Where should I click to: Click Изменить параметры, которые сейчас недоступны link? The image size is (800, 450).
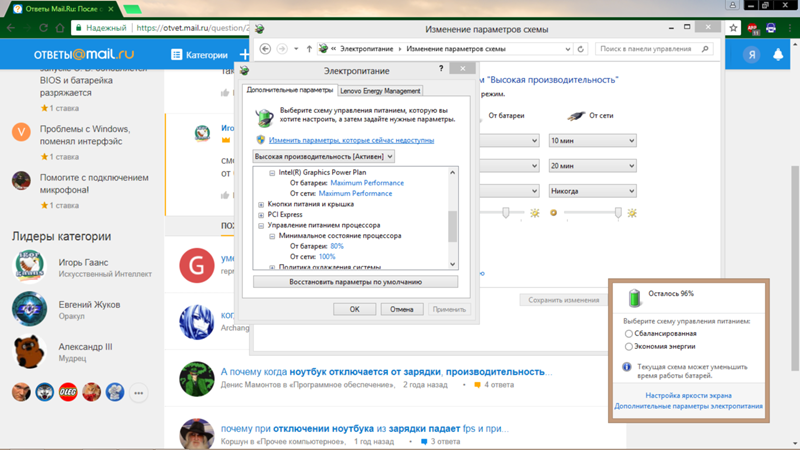[x=352, y=140]
